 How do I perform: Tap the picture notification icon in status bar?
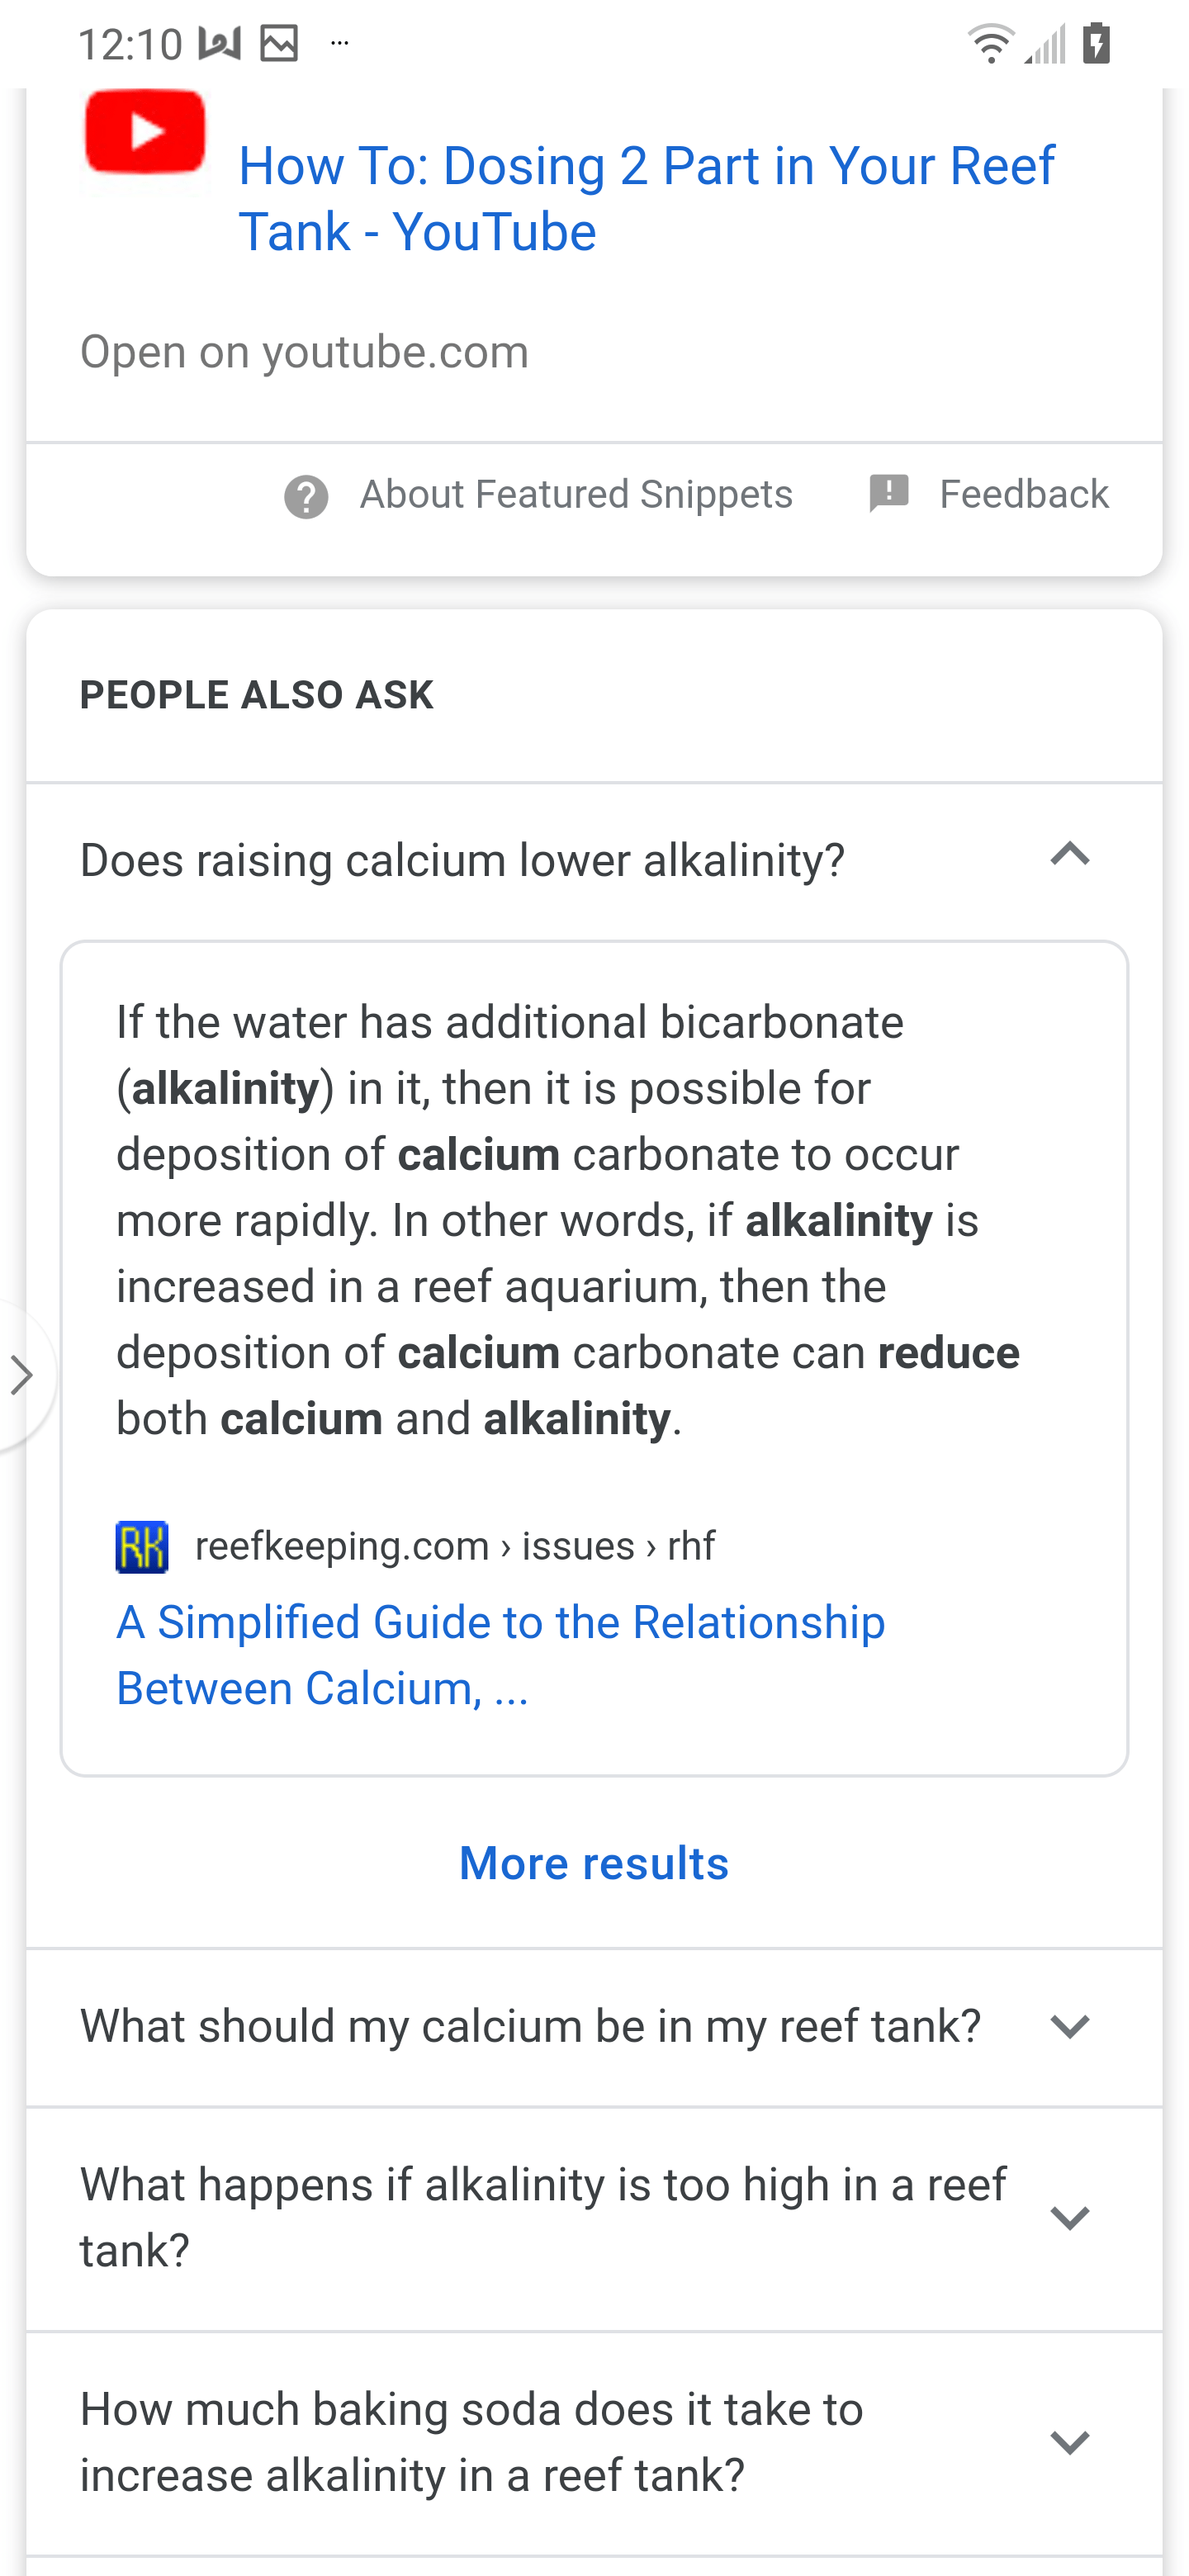tap(279, 44)
